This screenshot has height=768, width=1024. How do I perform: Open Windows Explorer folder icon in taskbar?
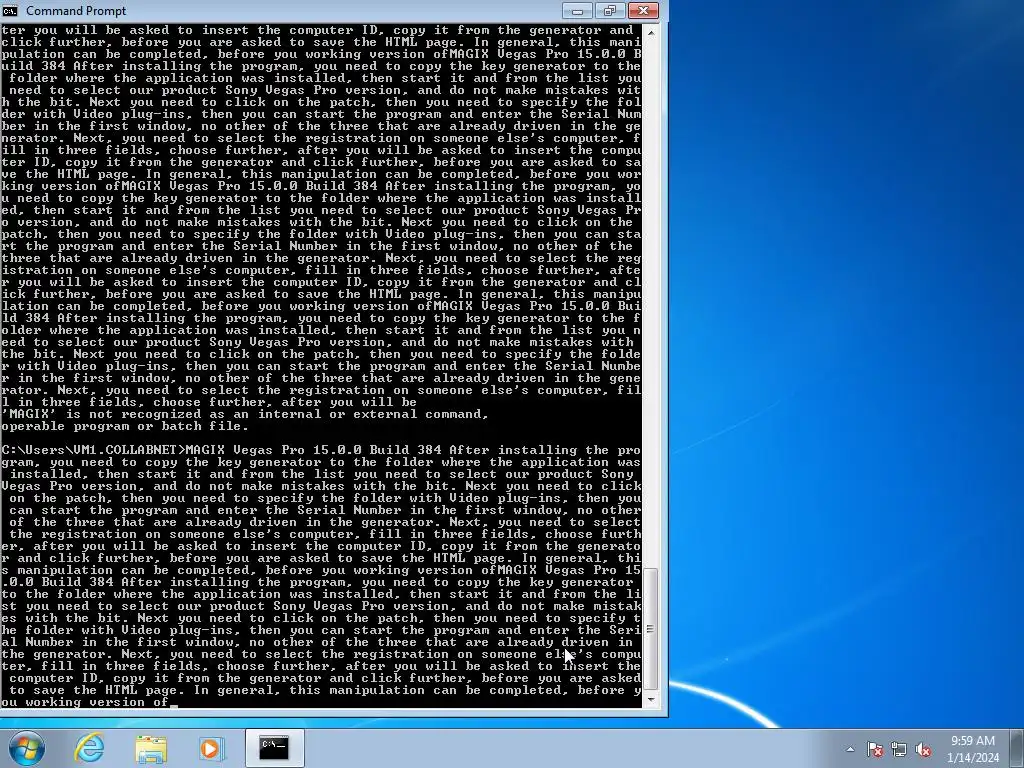click(x=151, y=748)
